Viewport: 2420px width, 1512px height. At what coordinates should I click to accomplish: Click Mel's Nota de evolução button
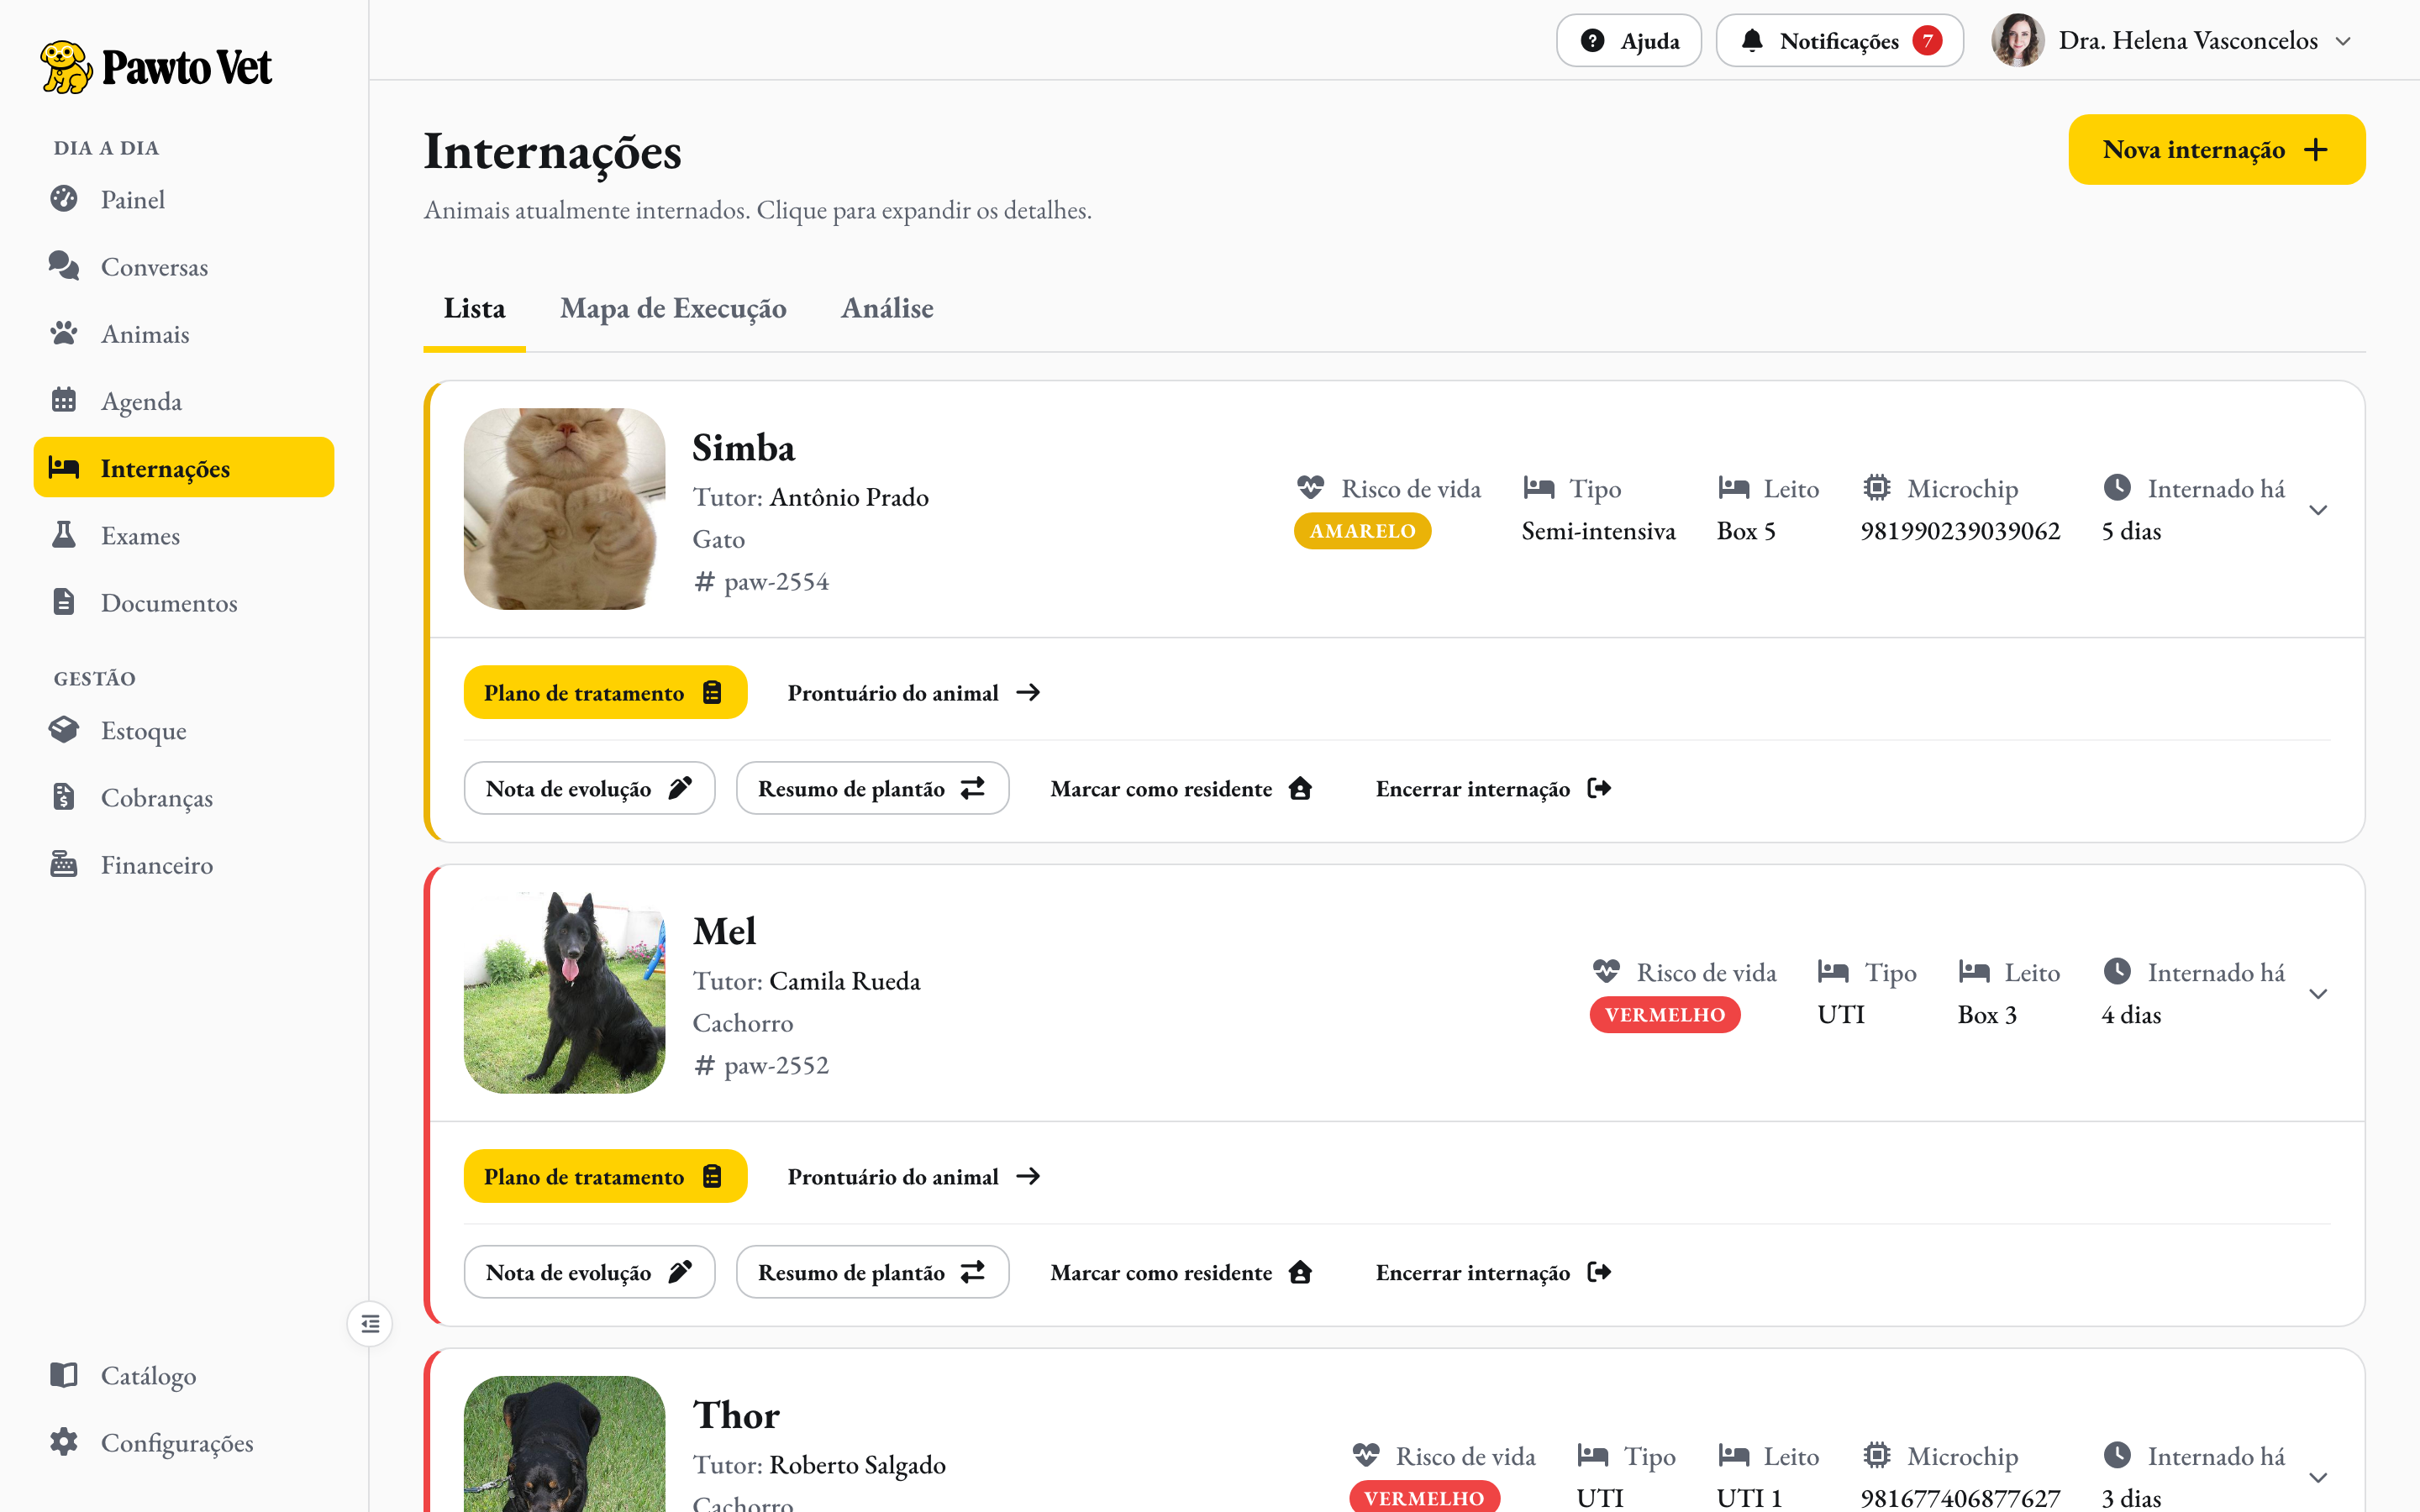[589, 1272]
